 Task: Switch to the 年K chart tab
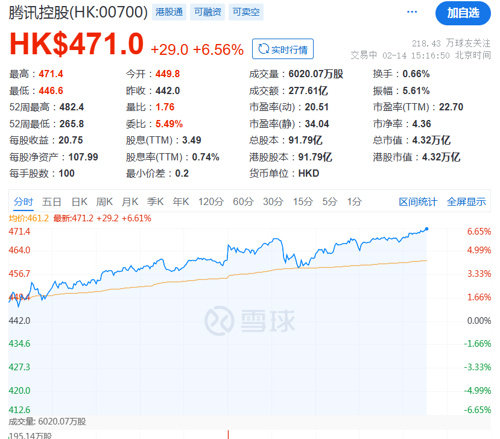[x=181, y=202]
